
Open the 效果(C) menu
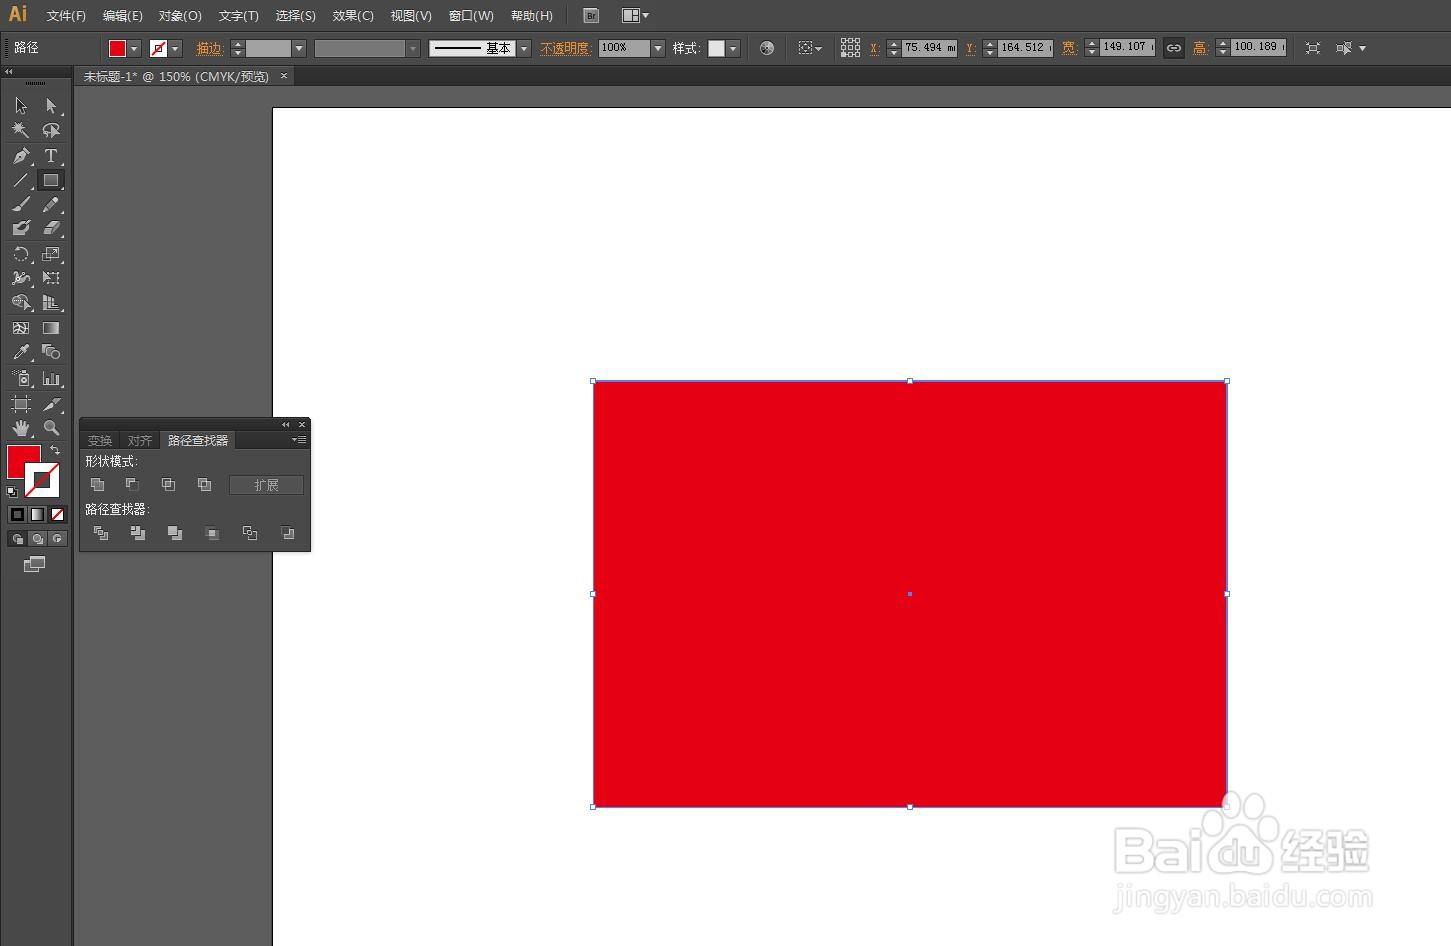tap(353, 16)
